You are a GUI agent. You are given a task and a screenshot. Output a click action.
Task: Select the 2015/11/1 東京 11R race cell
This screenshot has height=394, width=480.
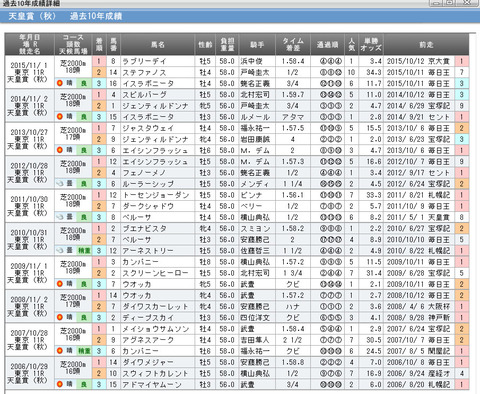click(x=29, y=72)
